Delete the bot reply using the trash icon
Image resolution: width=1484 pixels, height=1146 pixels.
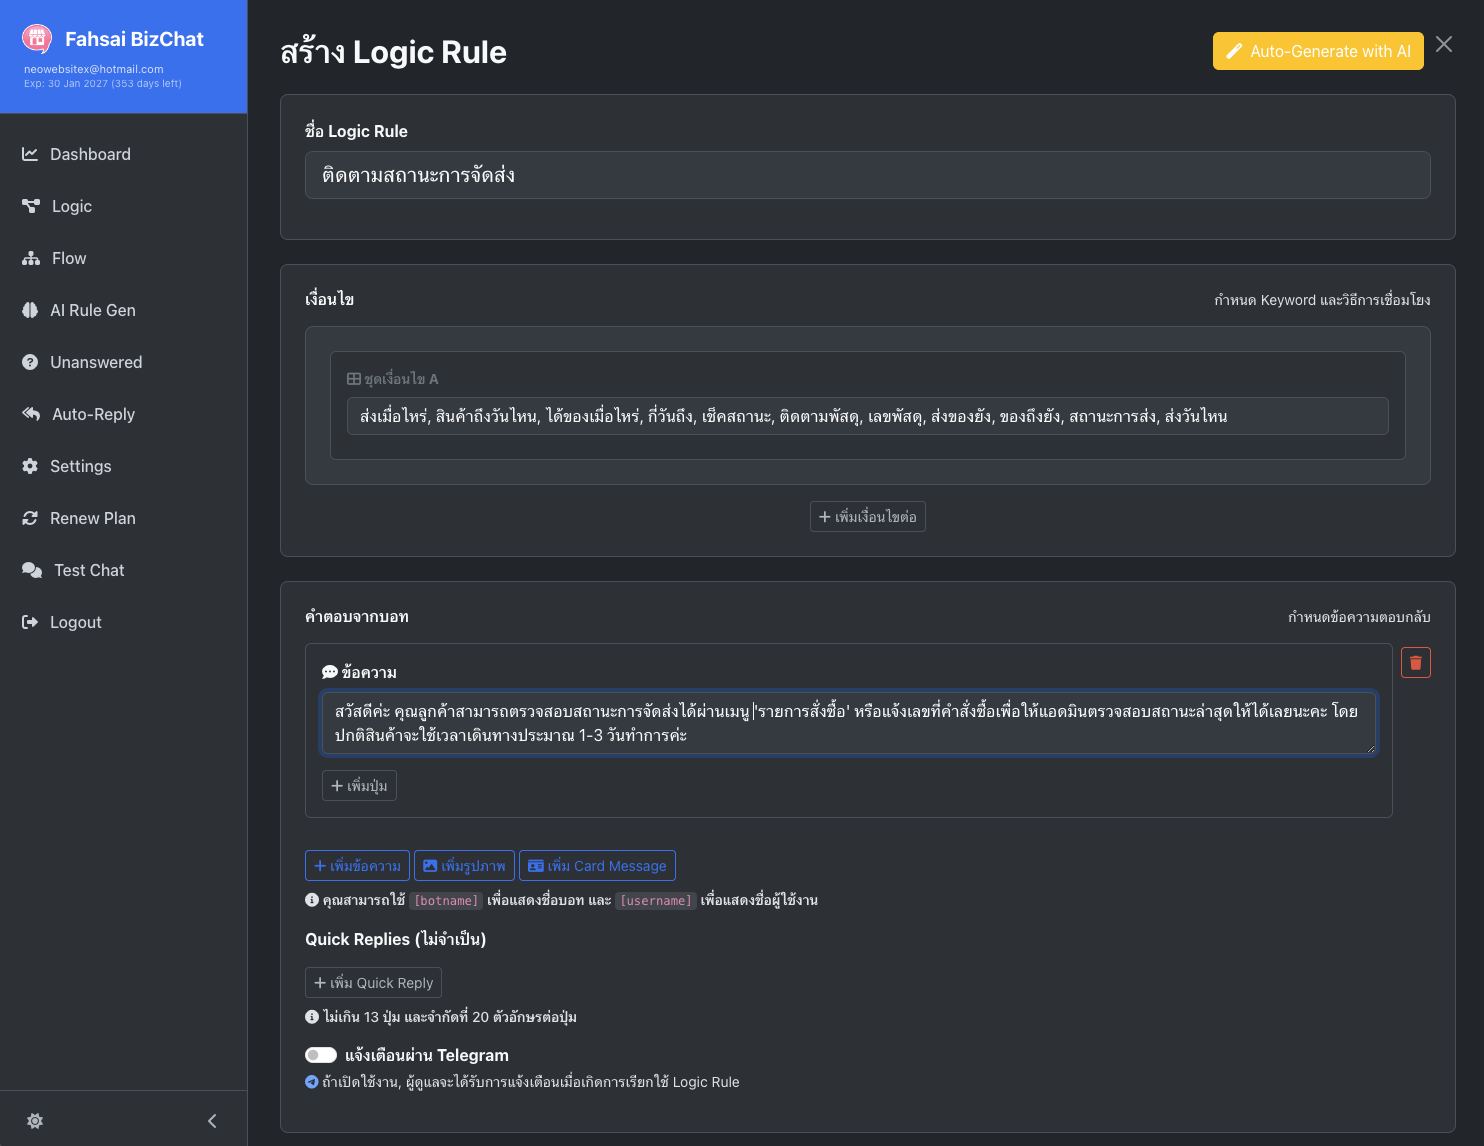(x=1416, y=662)
